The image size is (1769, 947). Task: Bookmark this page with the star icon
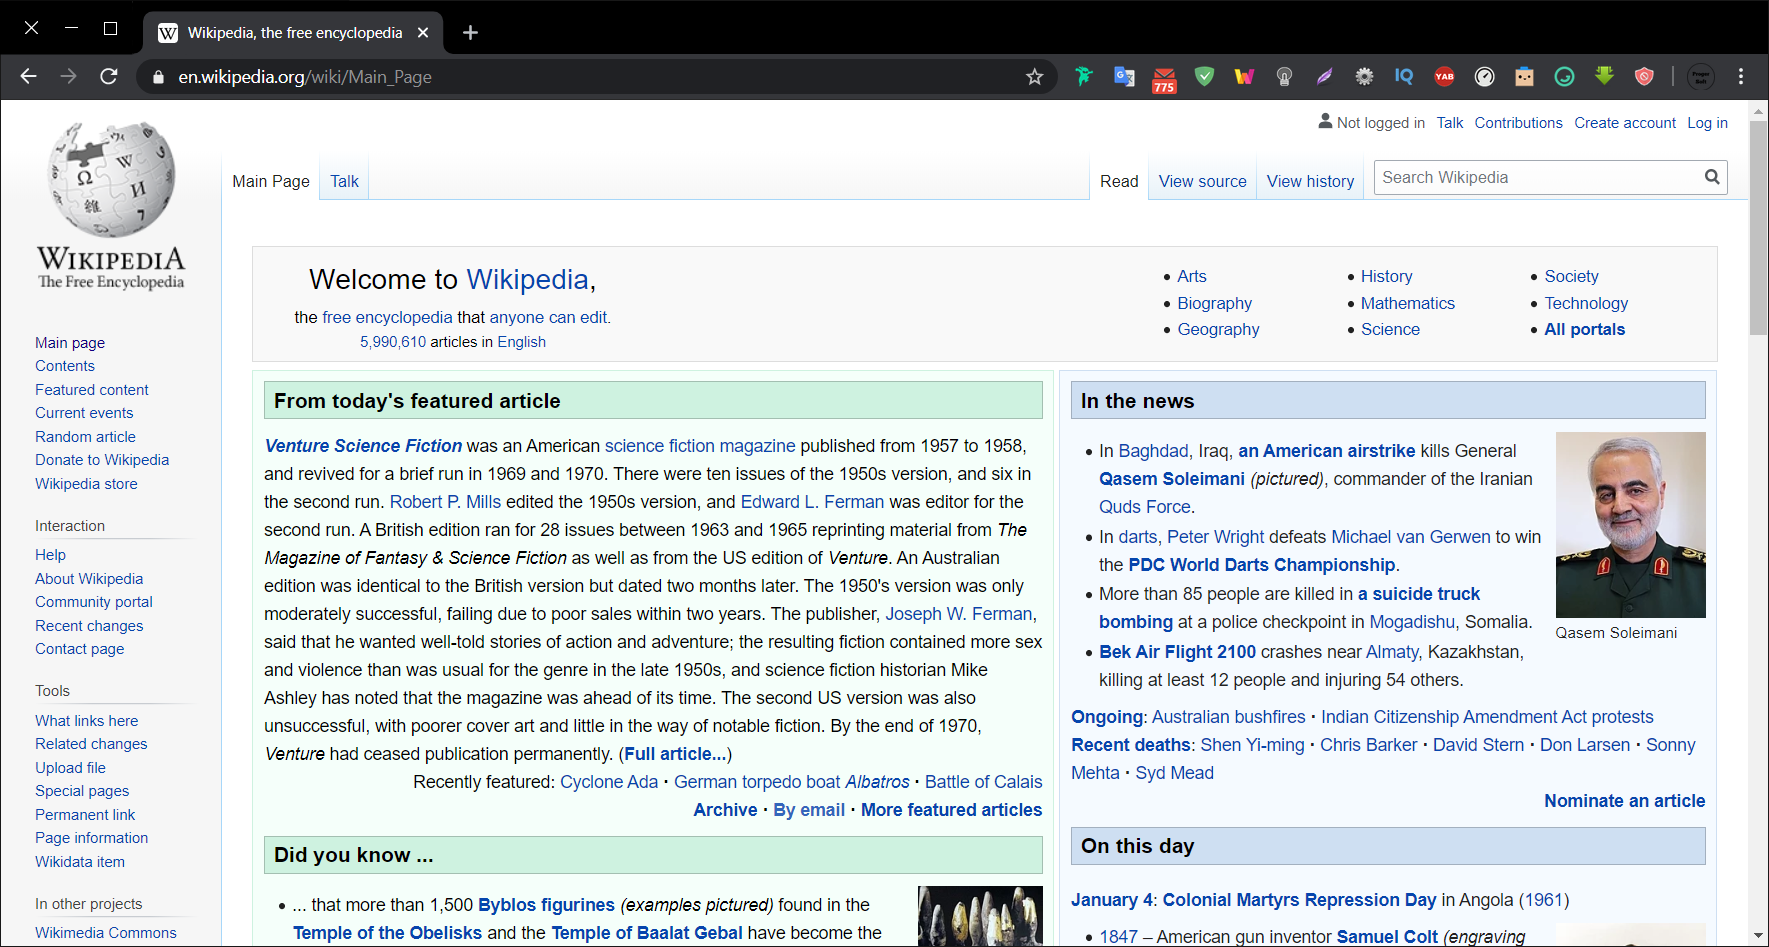1034,77
